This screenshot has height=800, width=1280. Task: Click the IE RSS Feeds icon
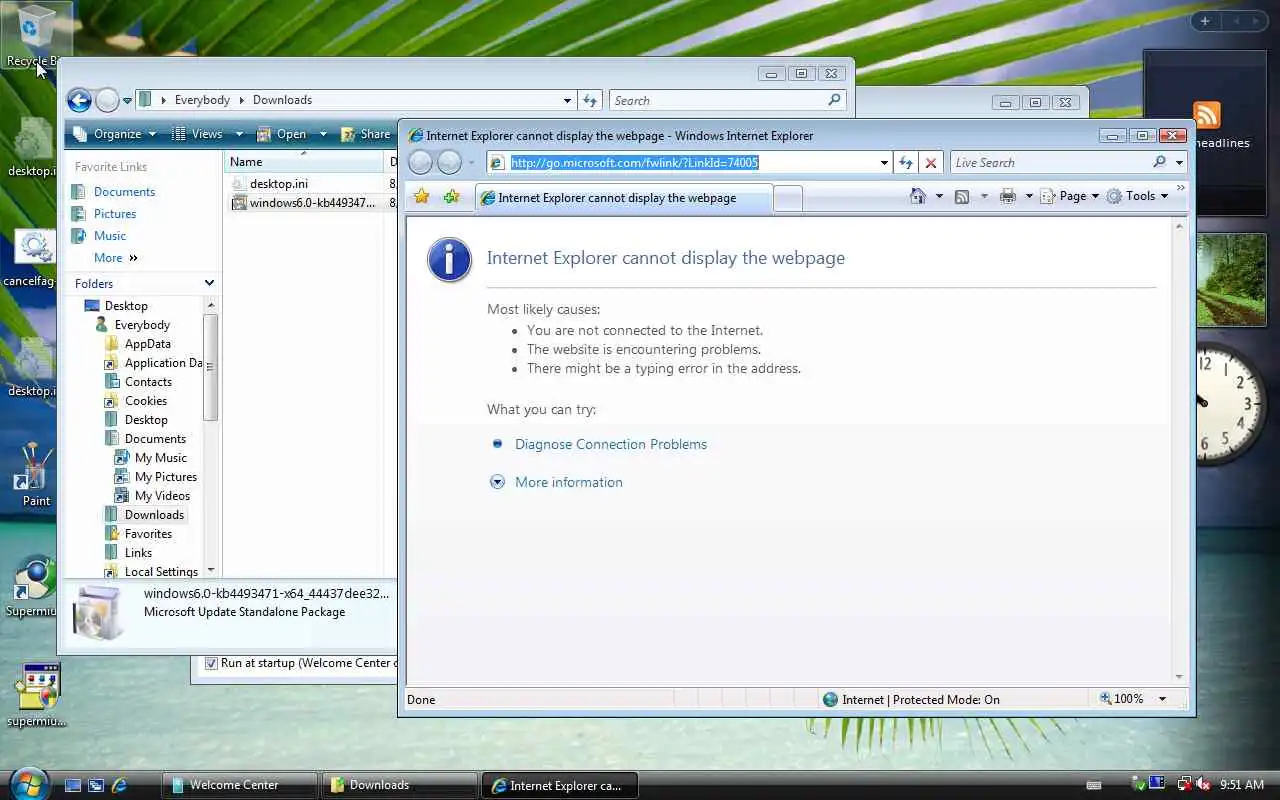click(962, 197)
